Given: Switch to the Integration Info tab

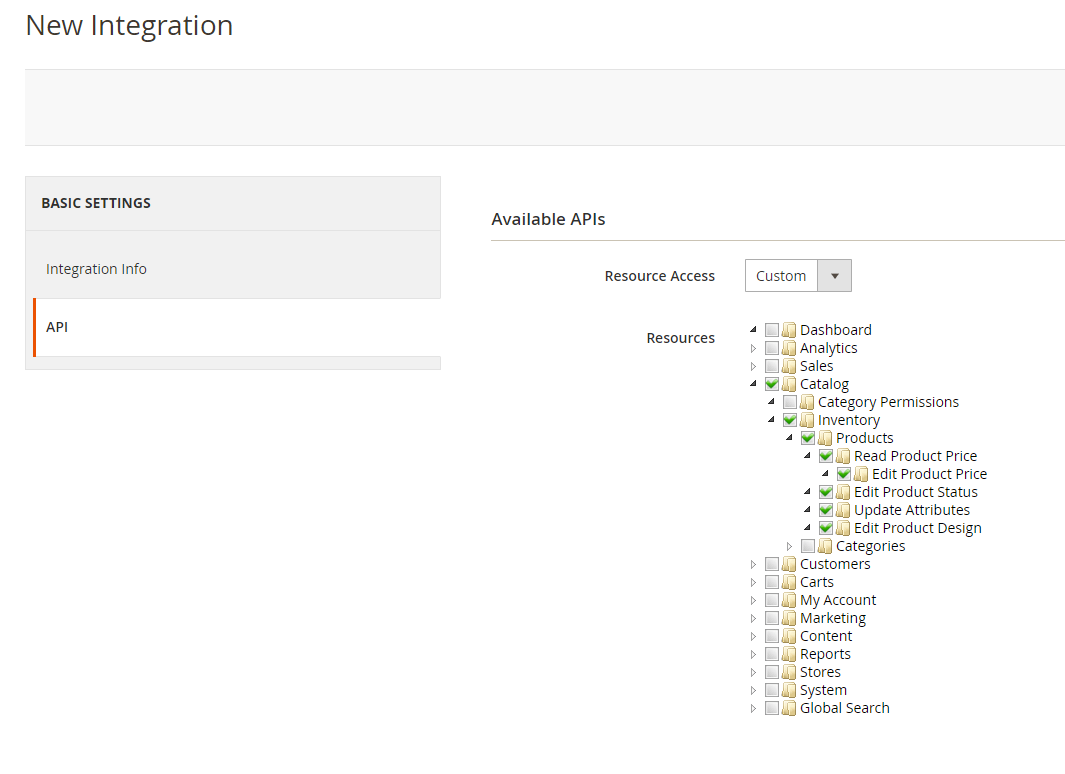Looking at the screenshot, I should click(96, 268).
